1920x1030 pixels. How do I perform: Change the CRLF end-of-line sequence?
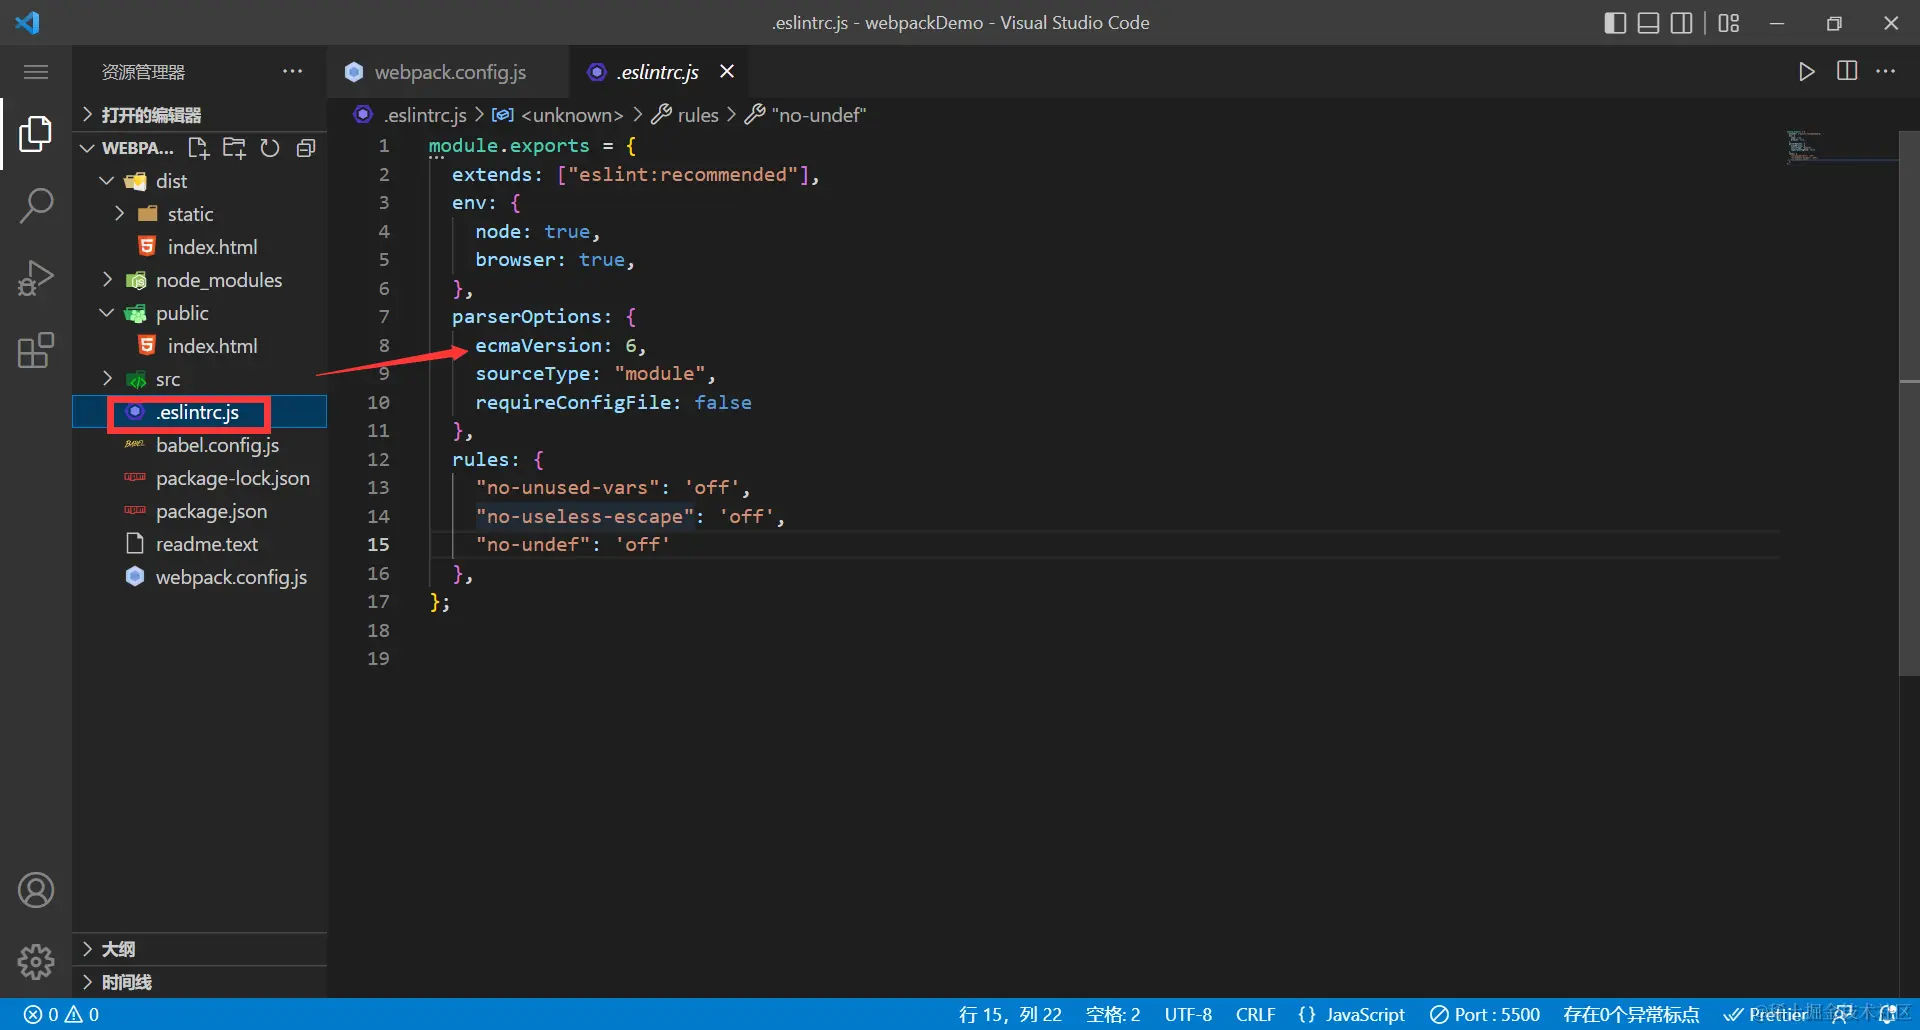pos(1255,1014)
